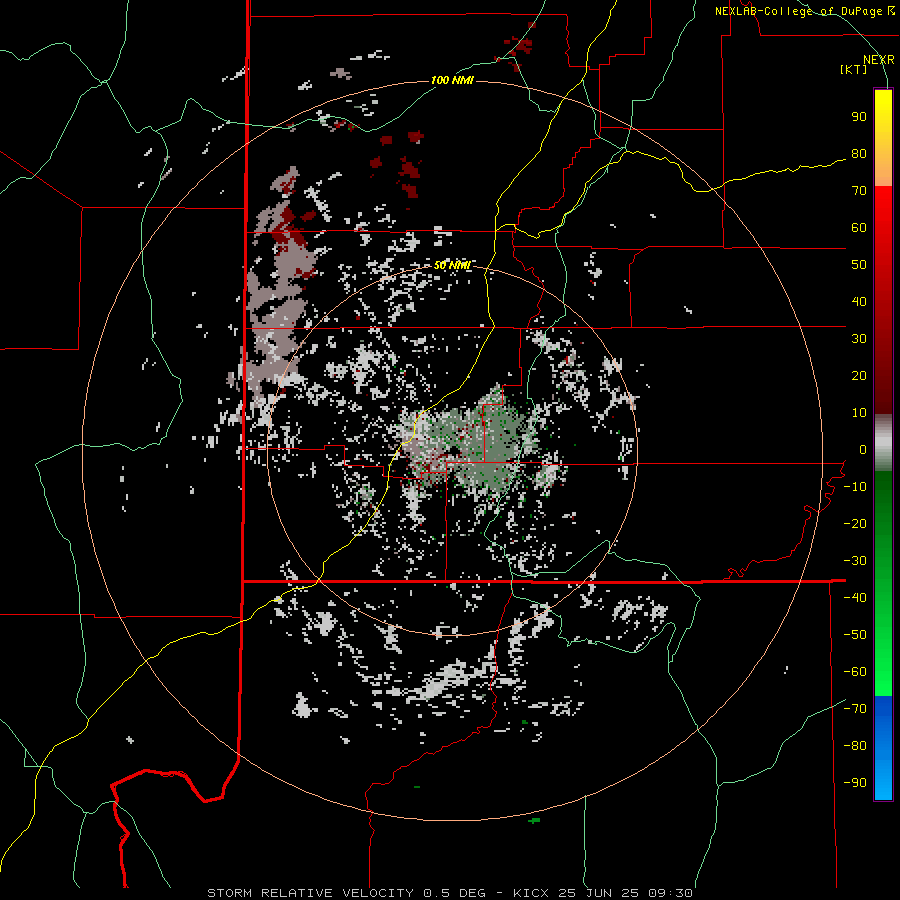The height and width of the screenshot is (900, 900).
Task: Select the 40 value on velocity scale
Action: point(859,301)
